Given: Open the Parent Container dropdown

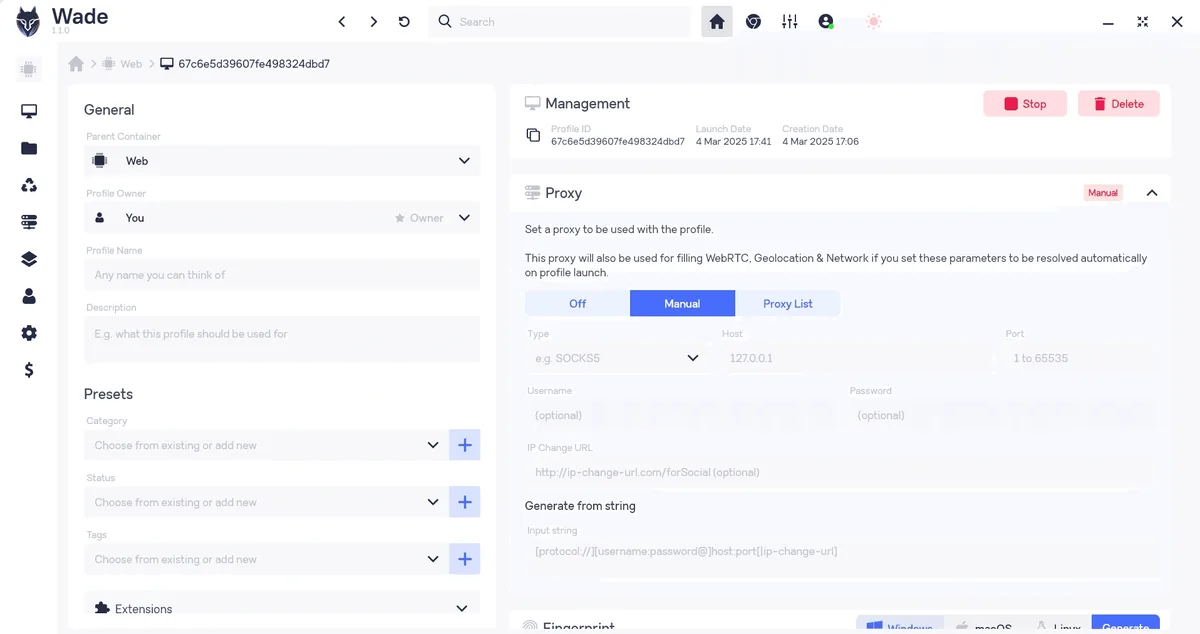Looking at the screenshot, I should pyautogui.click(x=282, y=161).
